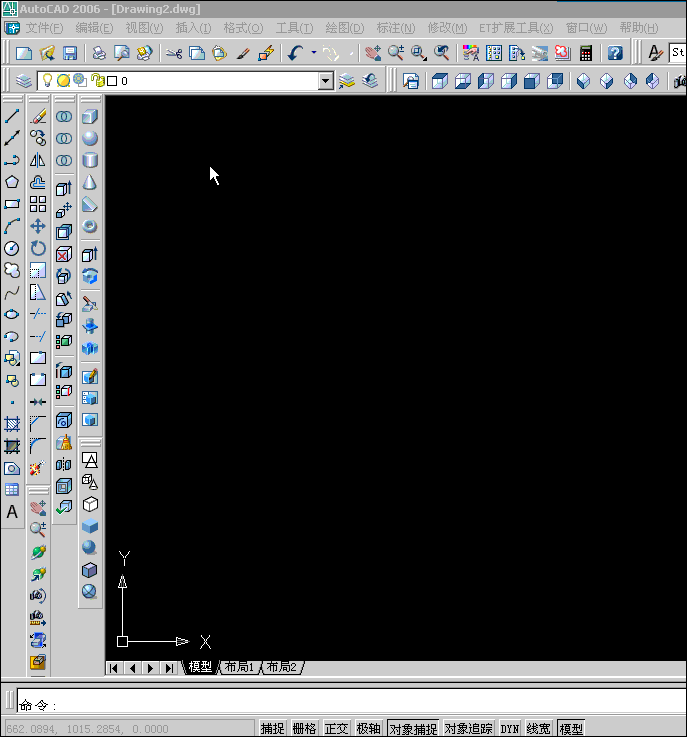
Task: Select the Mirror modify tool
Action: coord(38,160)
